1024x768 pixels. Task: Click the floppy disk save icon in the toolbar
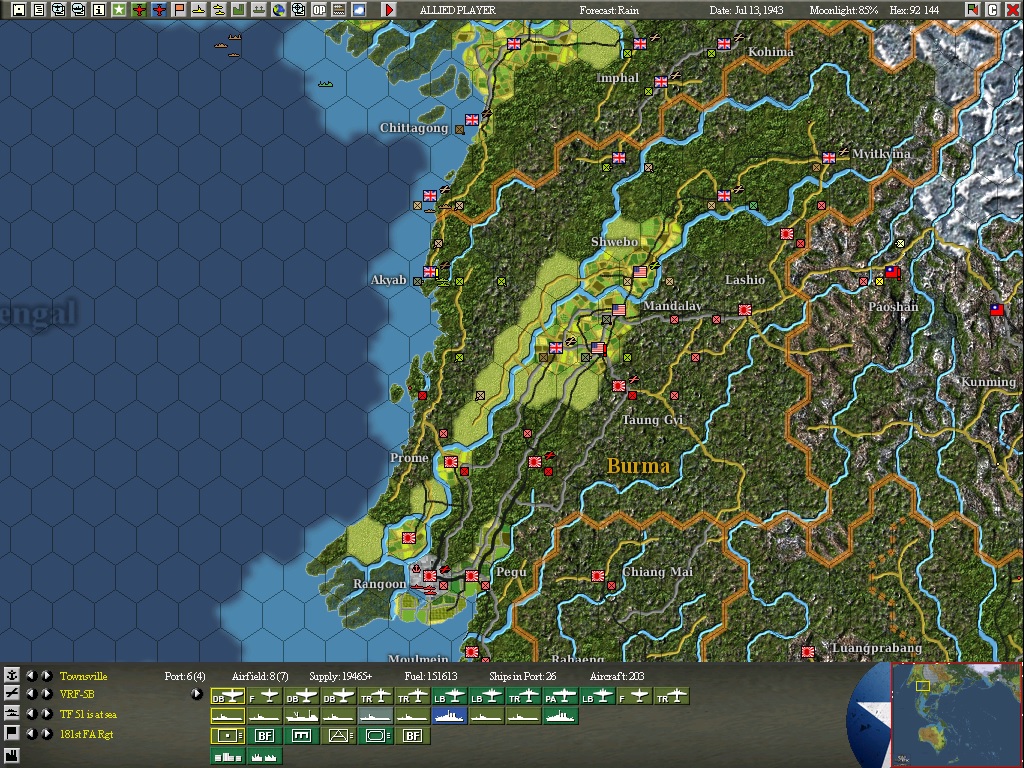coord(19,10)
